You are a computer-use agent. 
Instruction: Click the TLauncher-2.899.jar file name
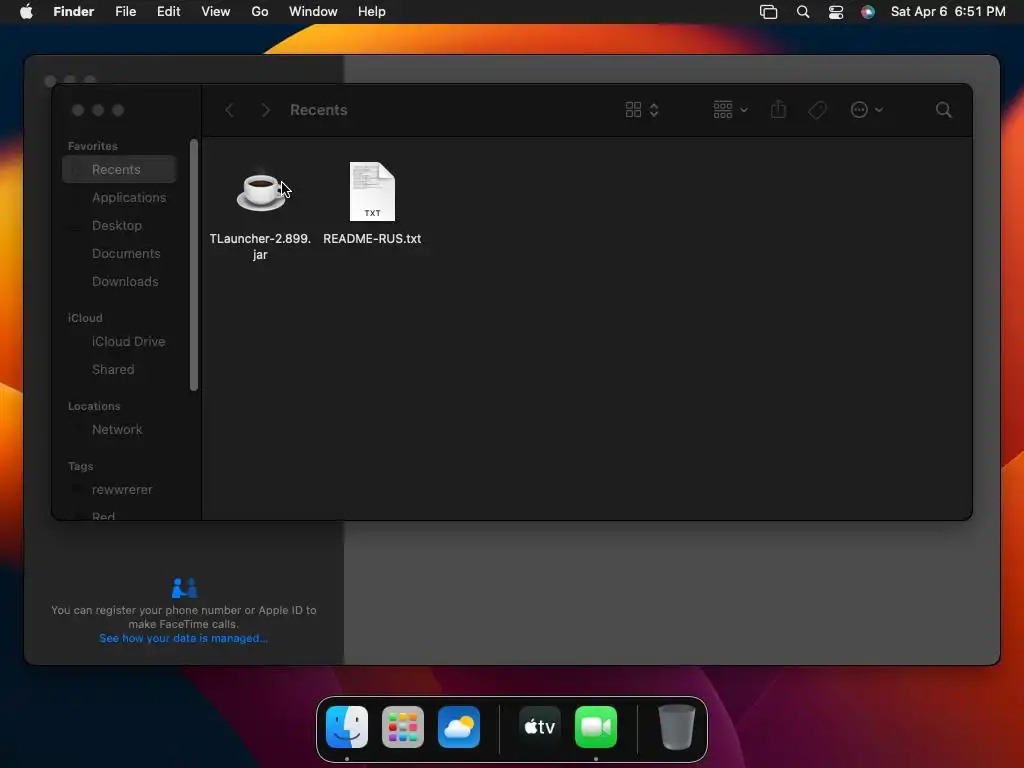[260, 246]
